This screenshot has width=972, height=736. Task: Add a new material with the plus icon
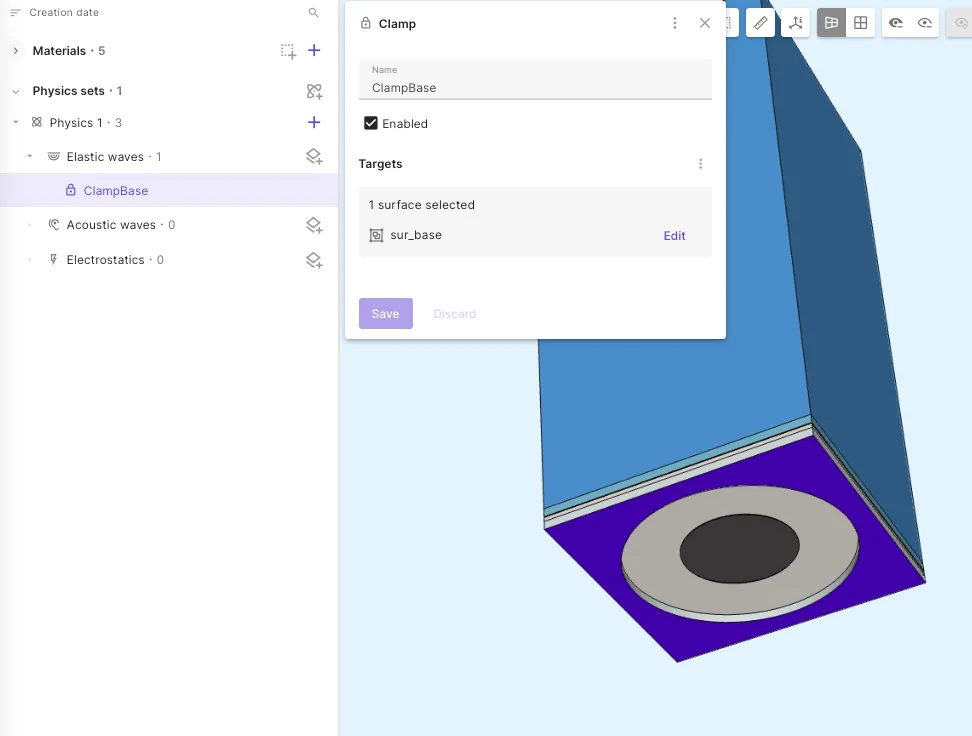tap(314, 50)
